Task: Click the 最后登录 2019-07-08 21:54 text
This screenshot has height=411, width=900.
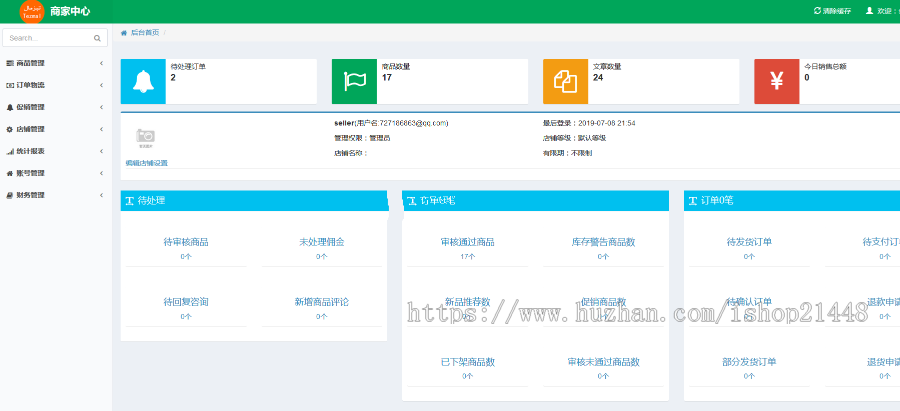Action: tap(589, 123)
